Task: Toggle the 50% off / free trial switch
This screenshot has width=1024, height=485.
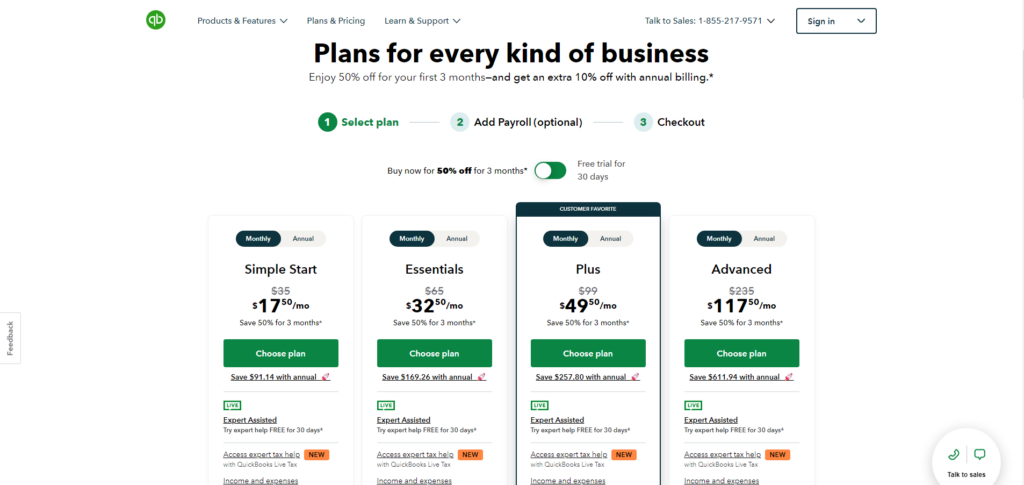Action: (x=550, y=170)
